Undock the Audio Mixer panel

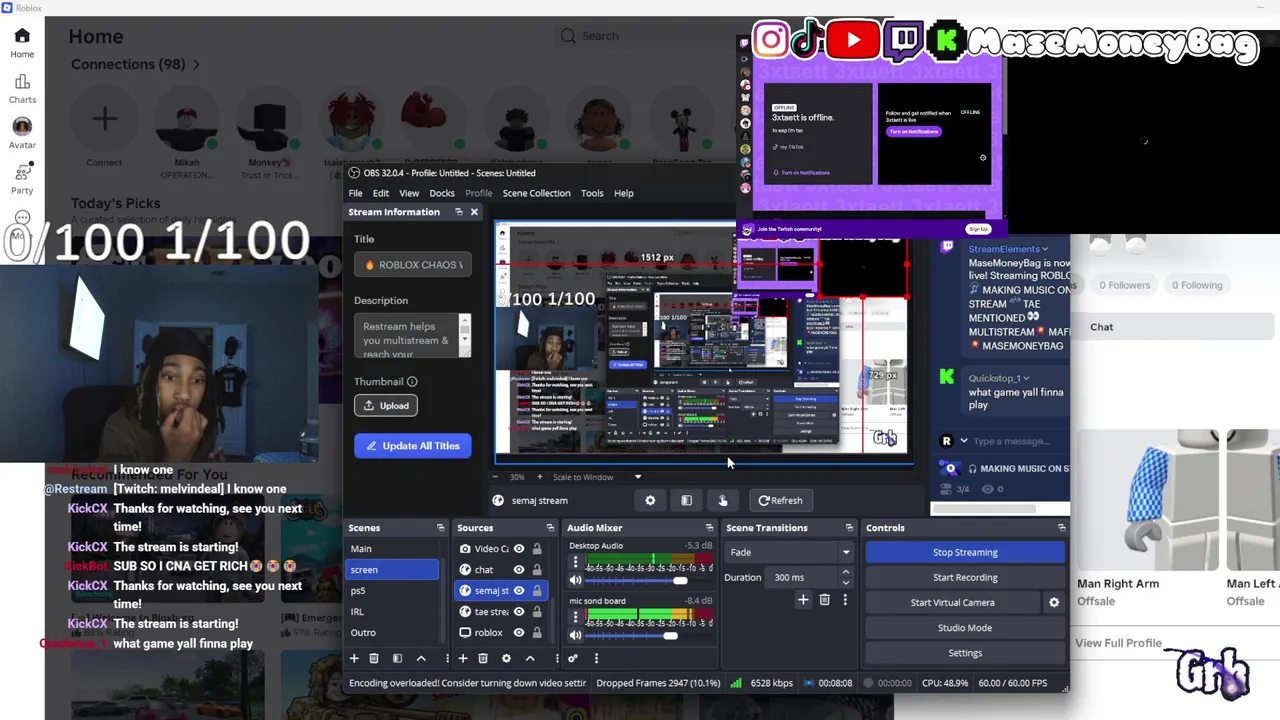709,528
